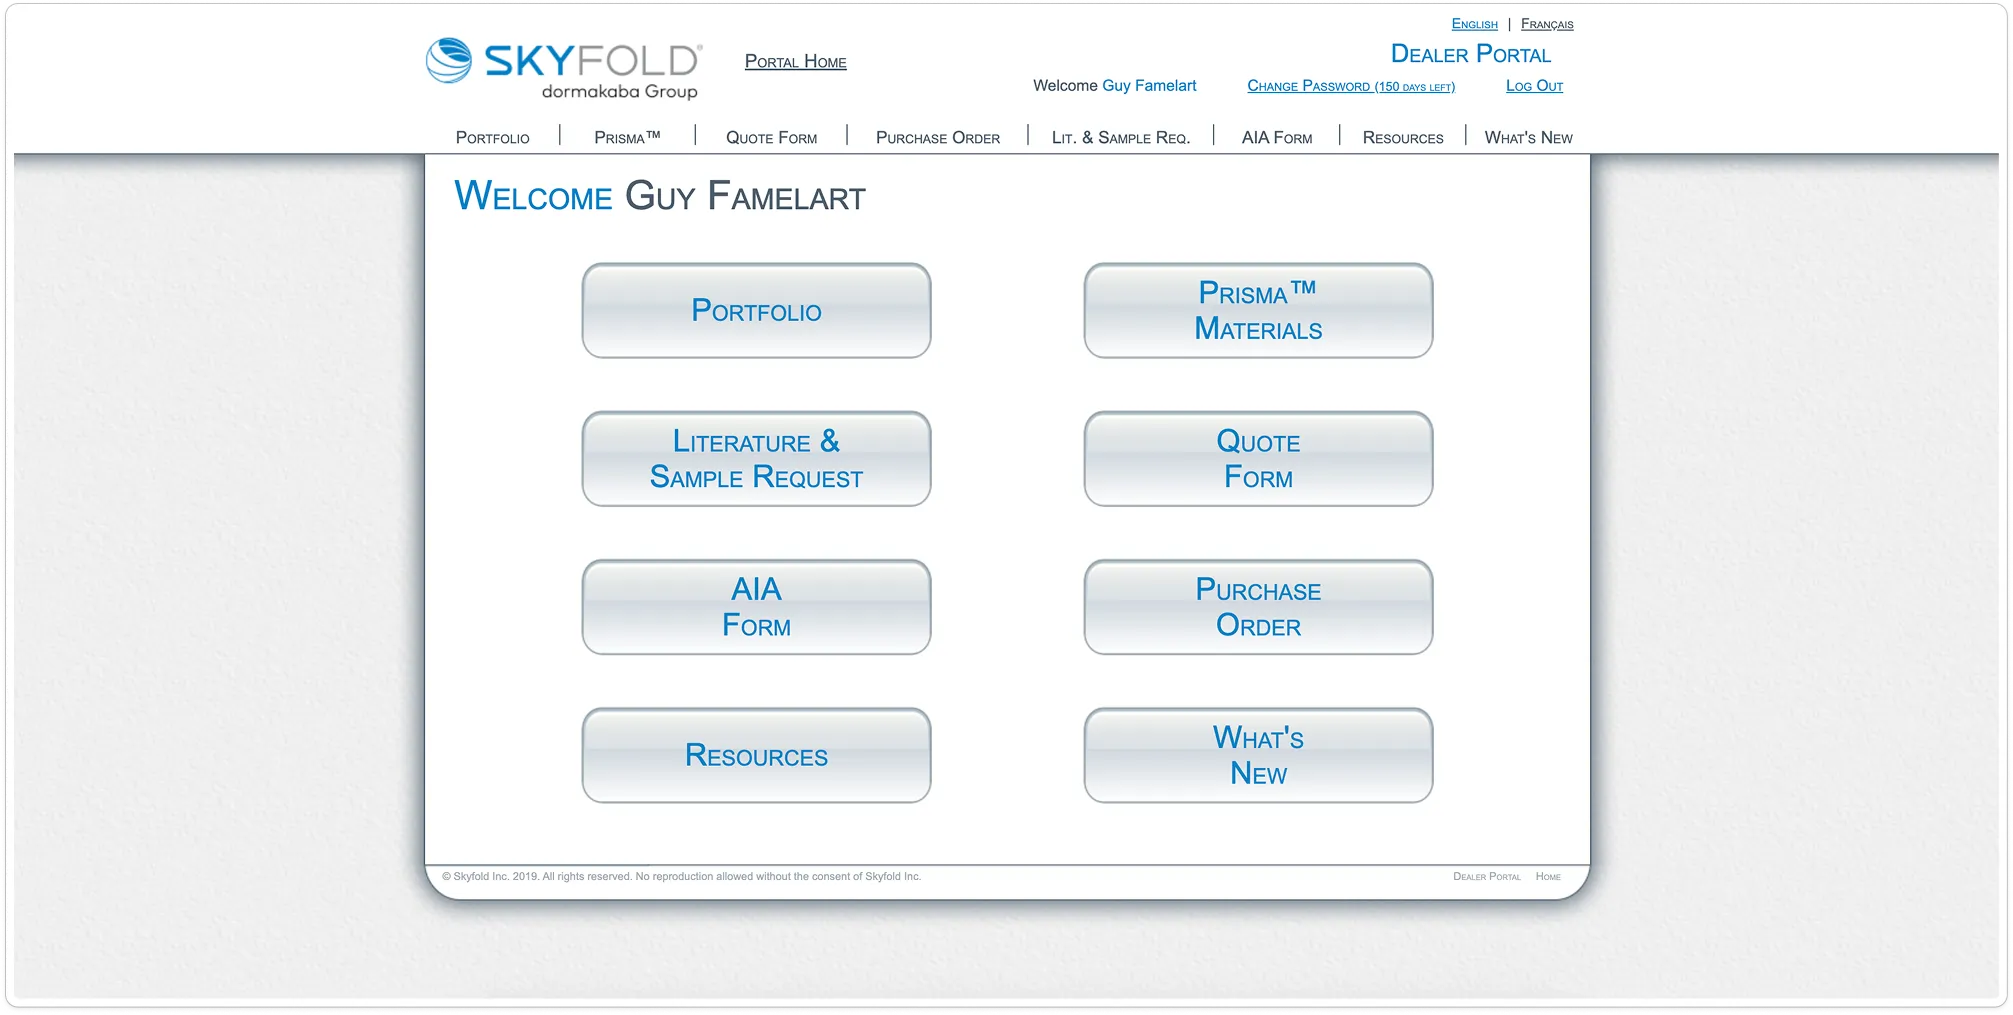
Task: Open the Change Password link
Action: tap(1350, 86)
